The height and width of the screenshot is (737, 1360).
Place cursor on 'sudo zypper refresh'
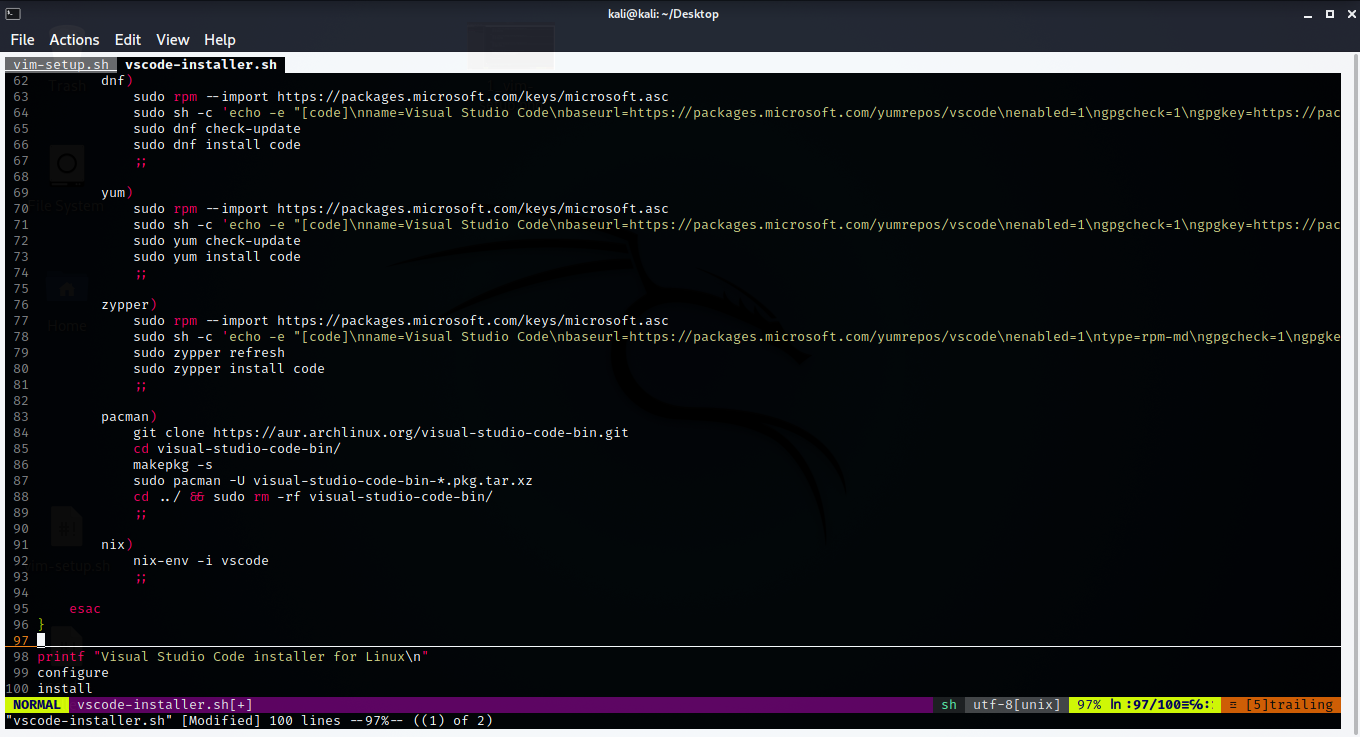tap(209, 353)
